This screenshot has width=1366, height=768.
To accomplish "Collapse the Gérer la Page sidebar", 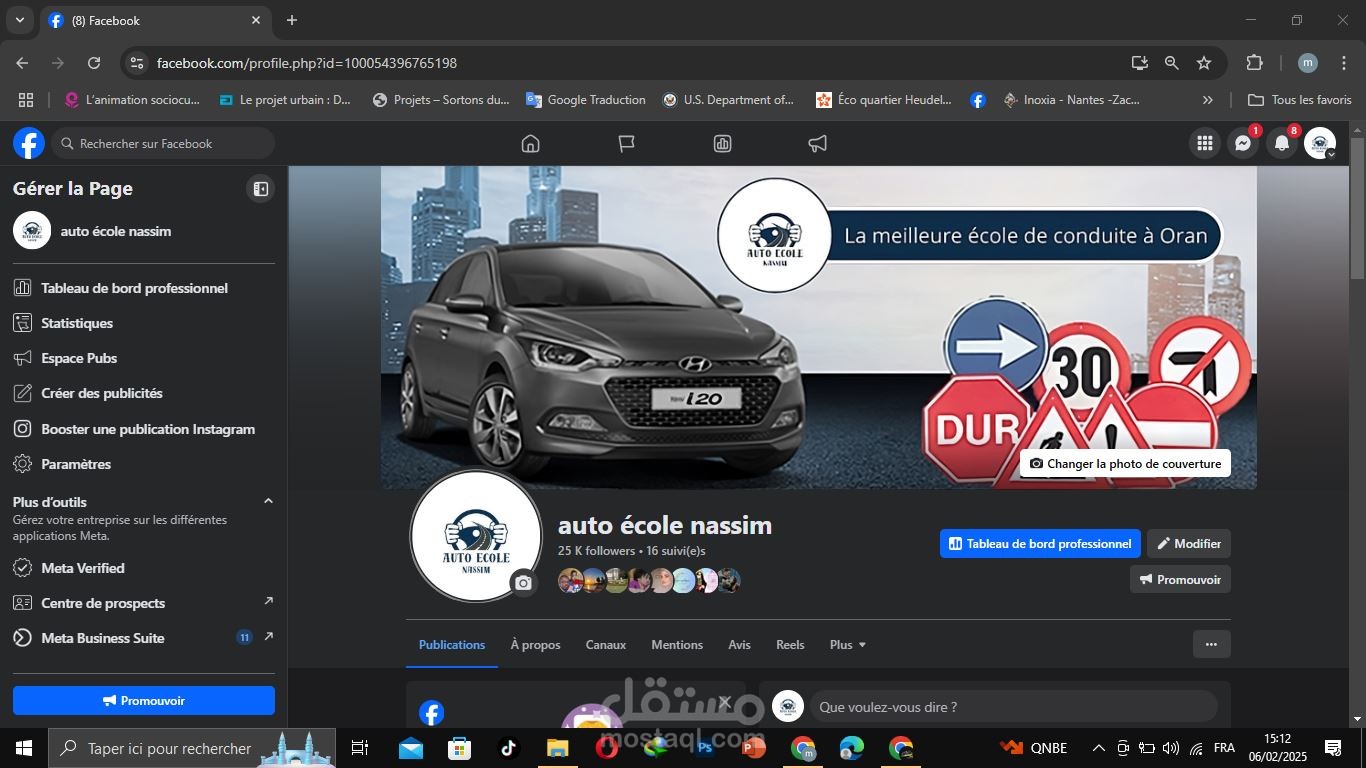I will 260,188.
